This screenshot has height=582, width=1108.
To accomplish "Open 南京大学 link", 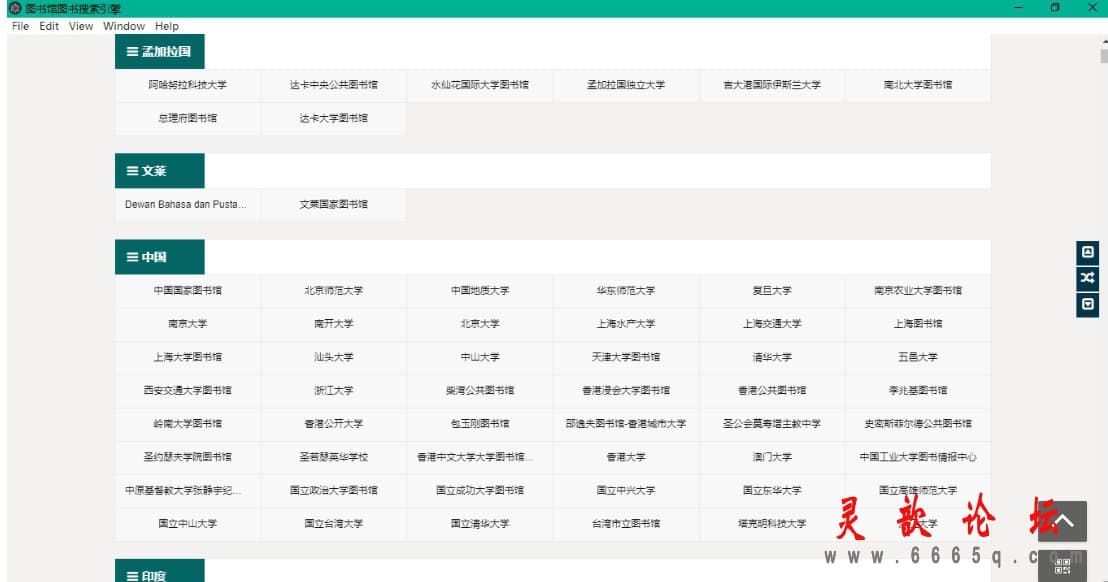I will click(x=188, y=323).
